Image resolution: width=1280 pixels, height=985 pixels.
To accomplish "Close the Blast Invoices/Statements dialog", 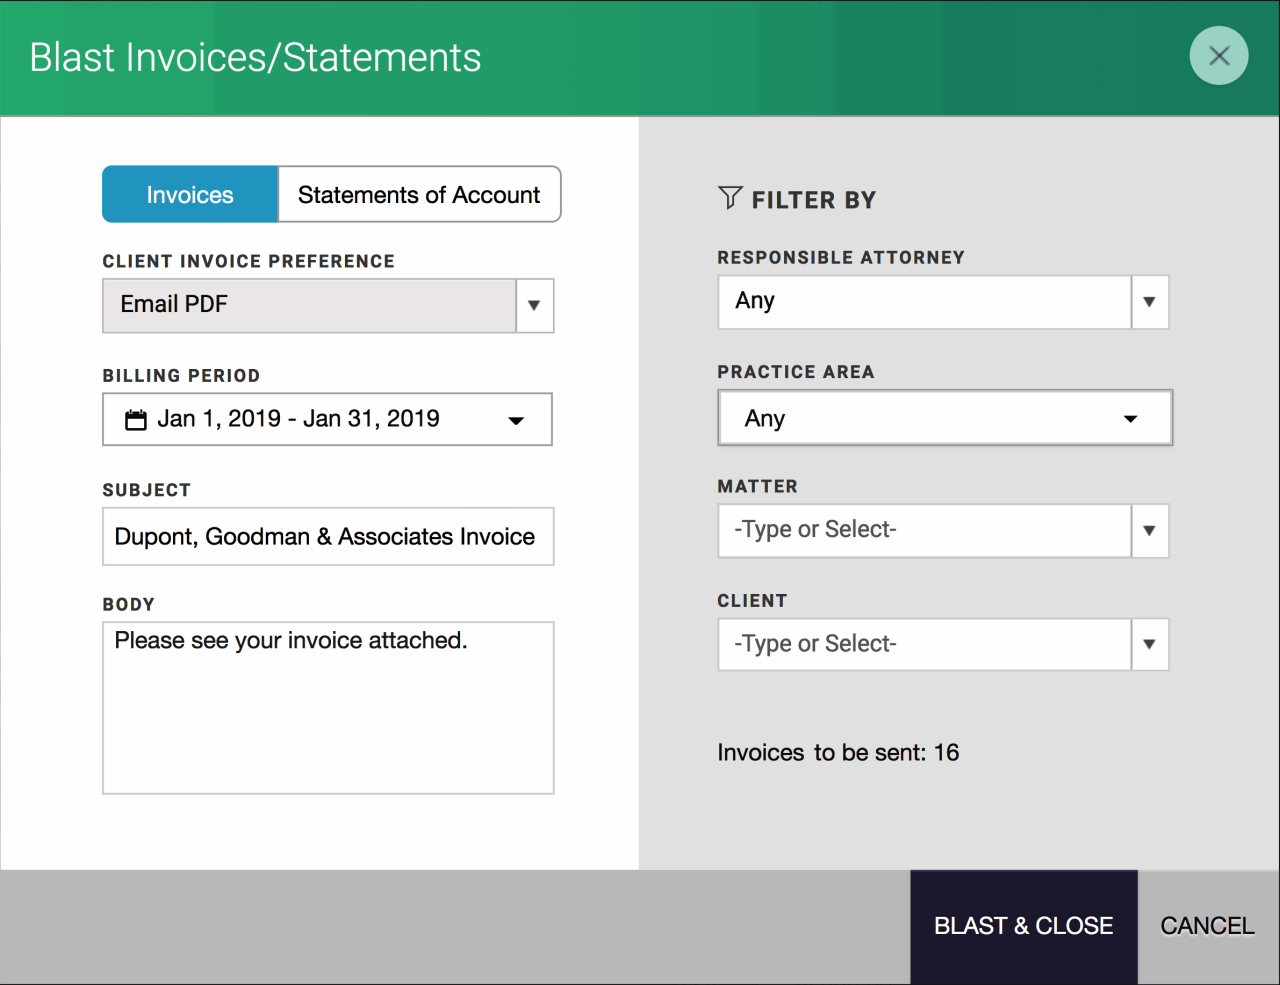I will pyautogui.click(x=1218, y=56).
